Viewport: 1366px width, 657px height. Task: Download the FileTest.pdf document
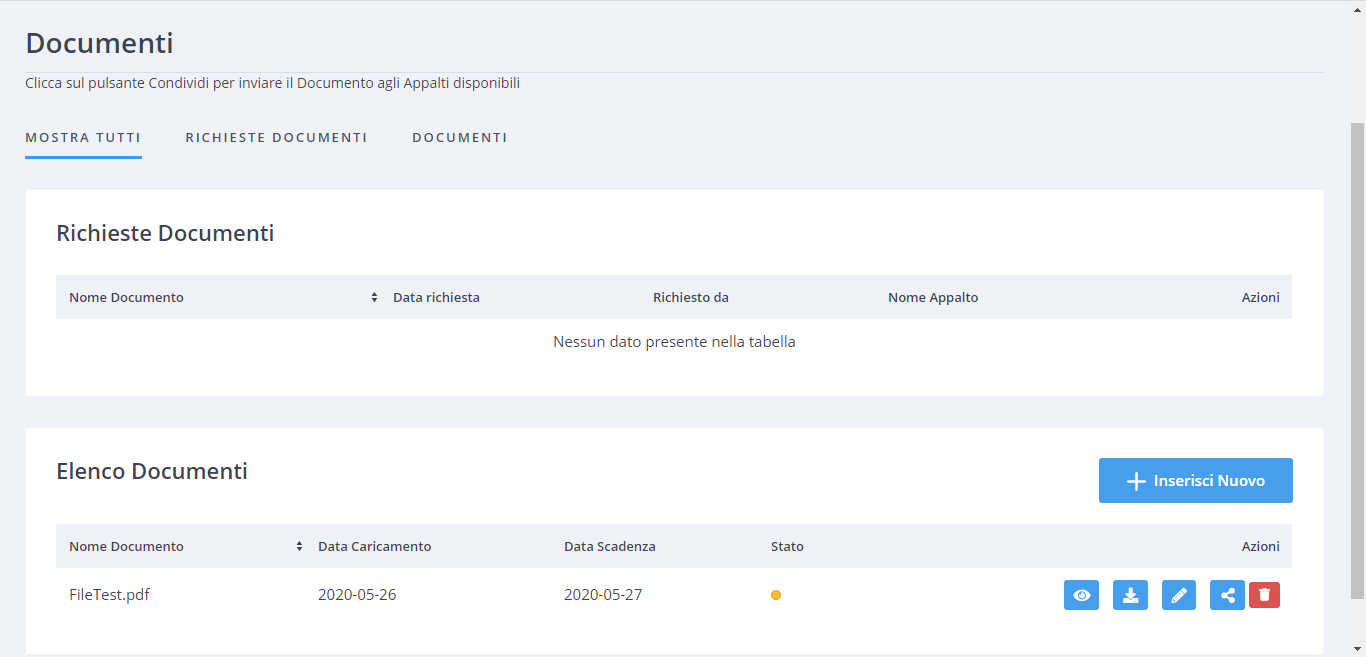pos(1130,595)
